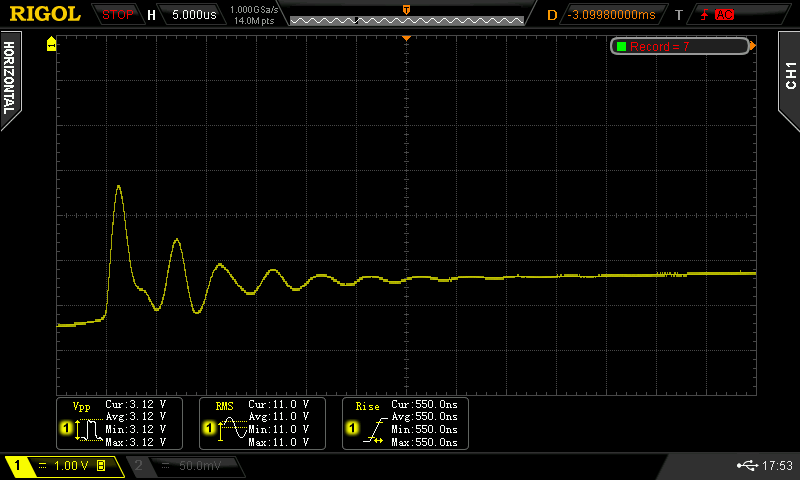800x480 pixels.
Task: Click the Vpp Max:3.12 V value
Action: [x=136, y=442]
